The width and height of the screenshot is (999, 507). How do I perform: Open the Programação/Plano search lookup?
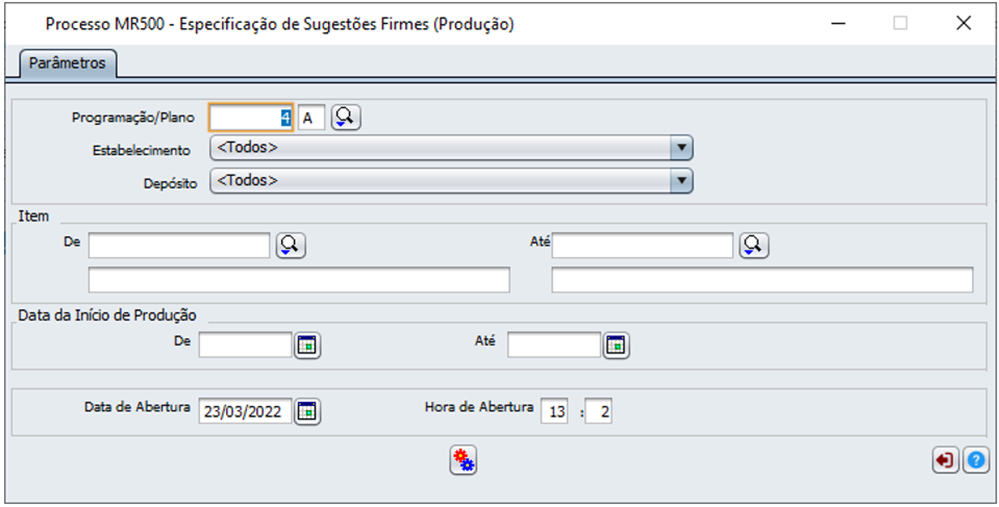pyautogui.click(x=346, y=117)
